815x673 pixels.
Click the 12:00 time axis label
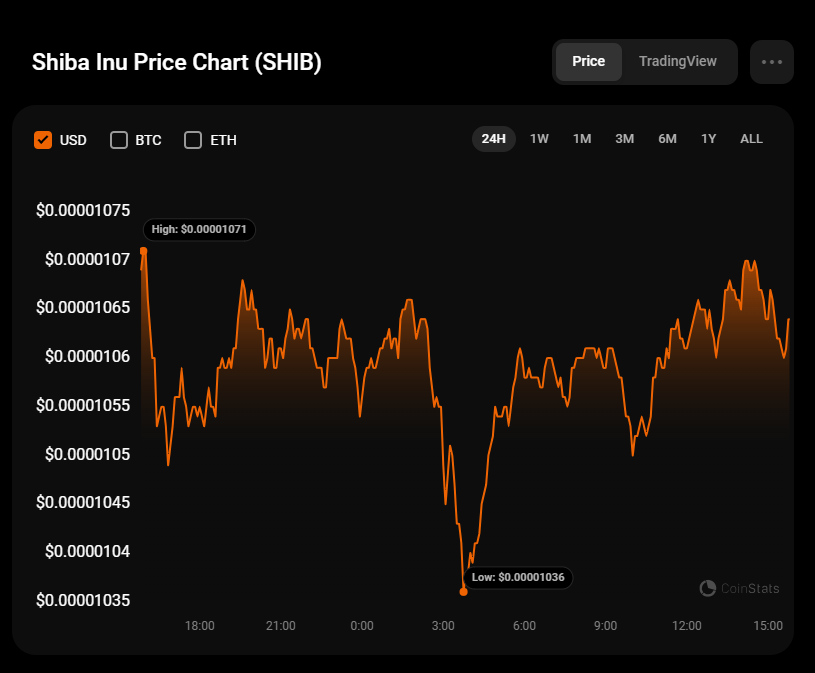pos(686,626)
